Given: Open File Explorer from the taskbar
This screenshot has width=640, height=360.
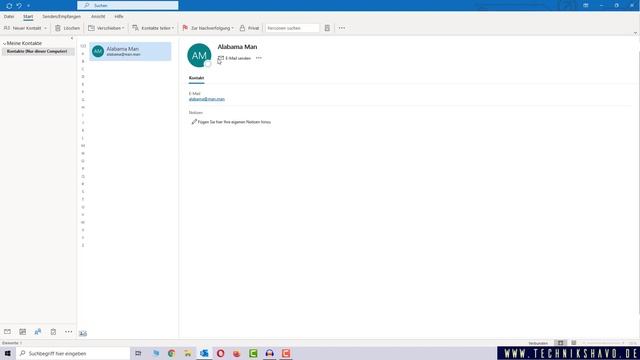Looking at the screenshot, I should pyautogui.click(x=188, y=353).
